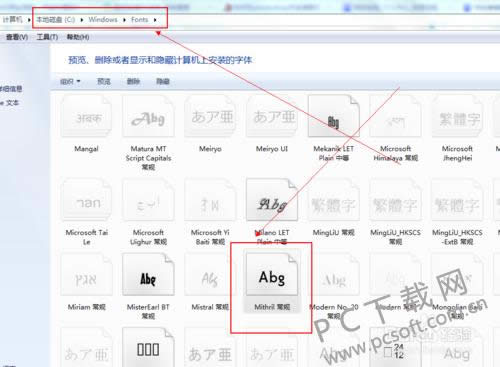The width and height of the screenshot is (500, 367).
Task: Expand the arrow after 本地磁盘 (C:)
Action: point(82,20)
